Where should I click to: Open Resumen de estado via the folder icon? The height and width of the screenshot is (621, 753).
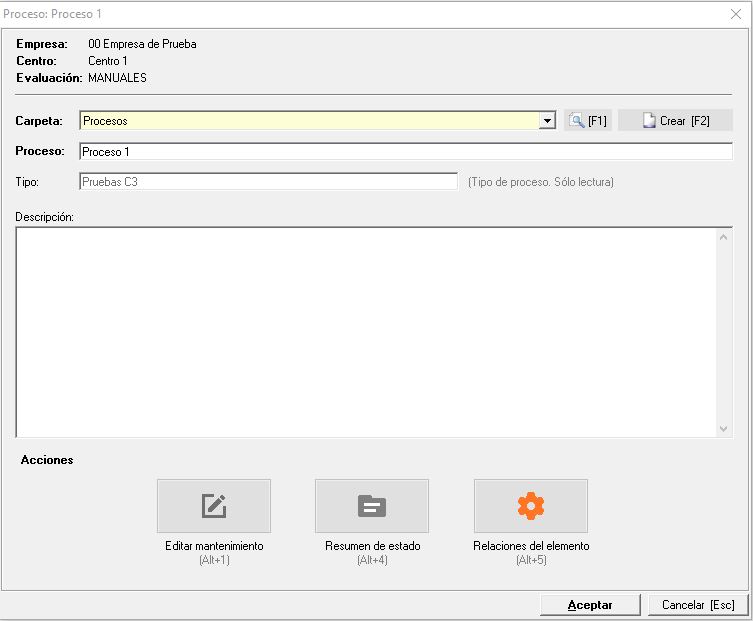(x=372, y=506)
